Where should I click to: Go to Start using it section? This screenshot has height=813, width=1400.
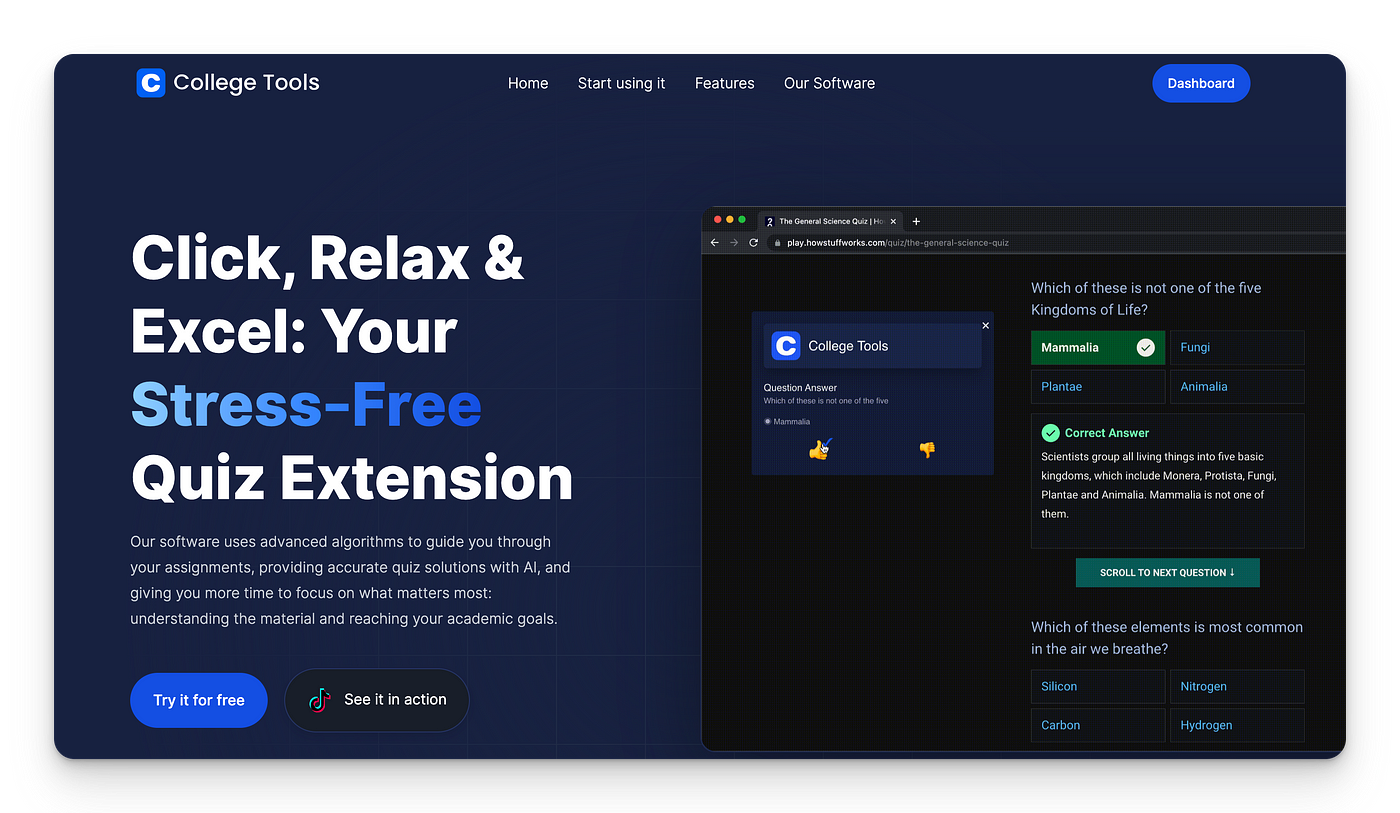coord(621,83)
